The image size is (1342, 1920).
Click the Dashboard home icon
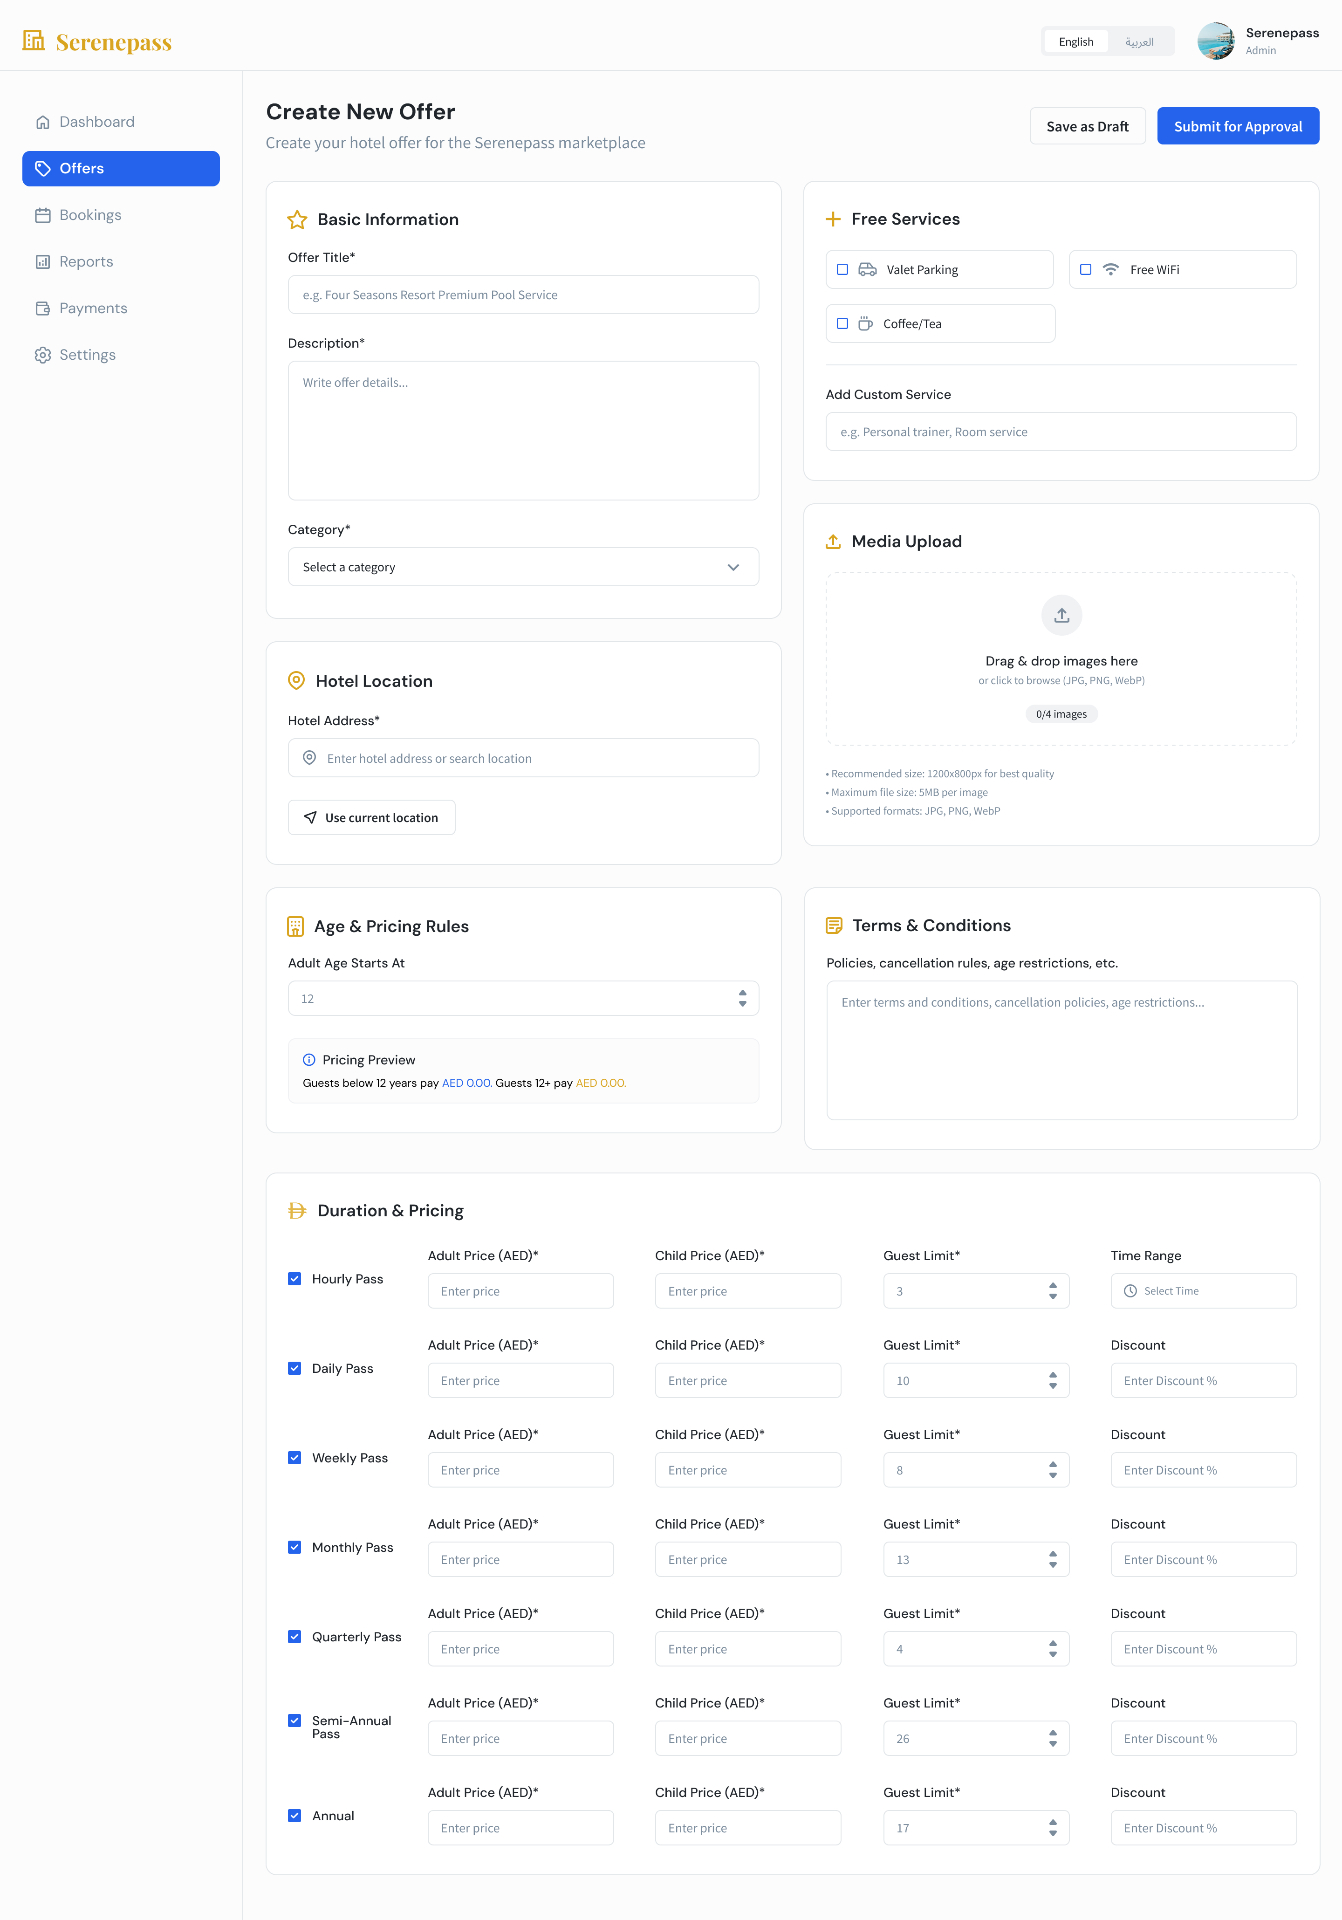43,122
